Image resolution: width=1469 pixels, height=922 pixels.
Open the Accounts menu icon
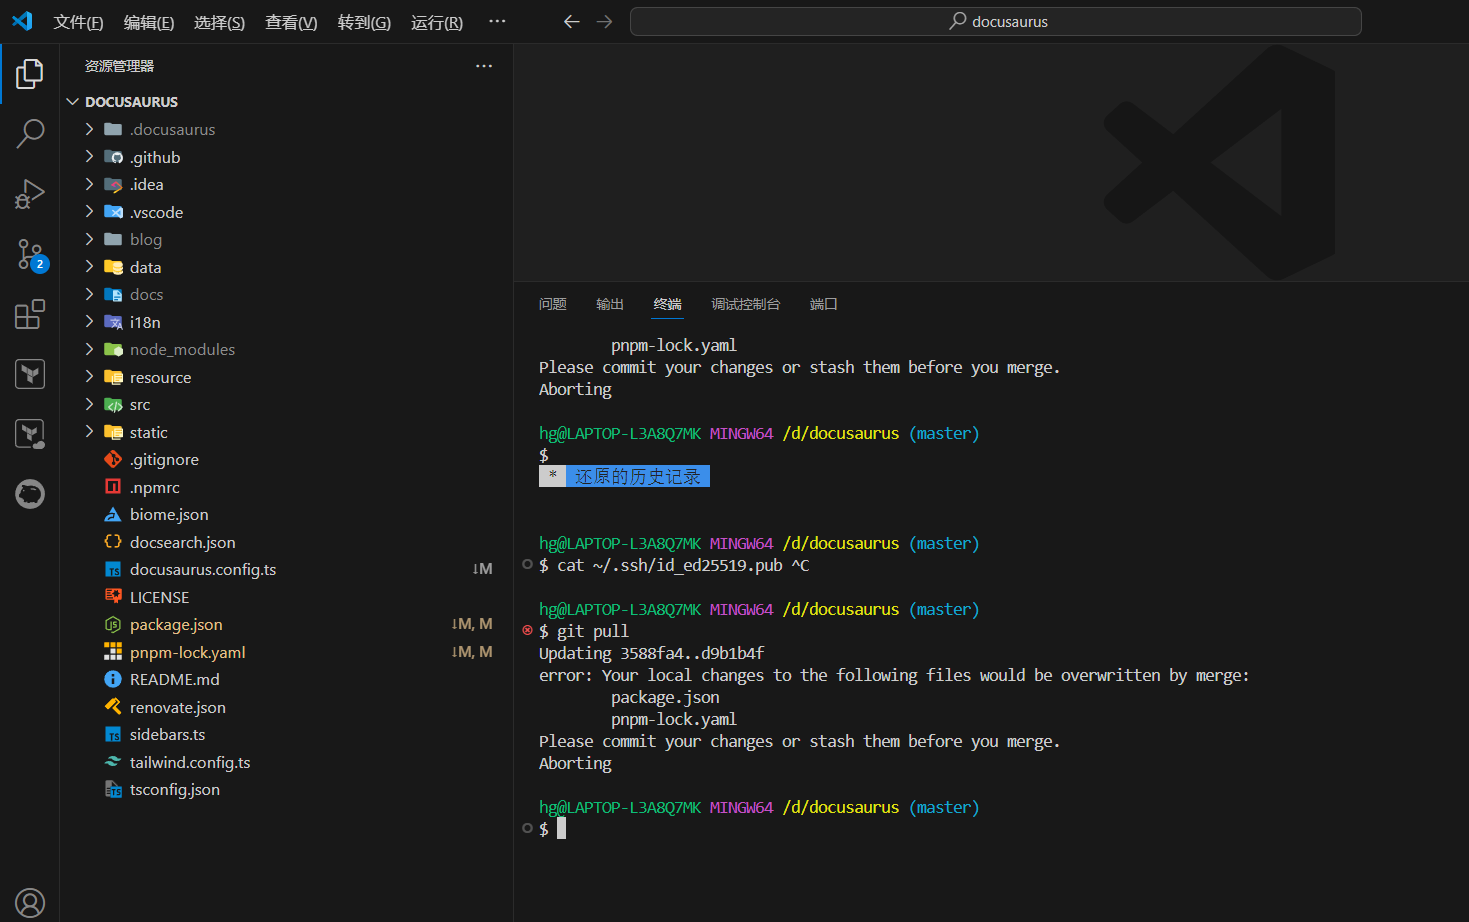[x=30, y=903]
